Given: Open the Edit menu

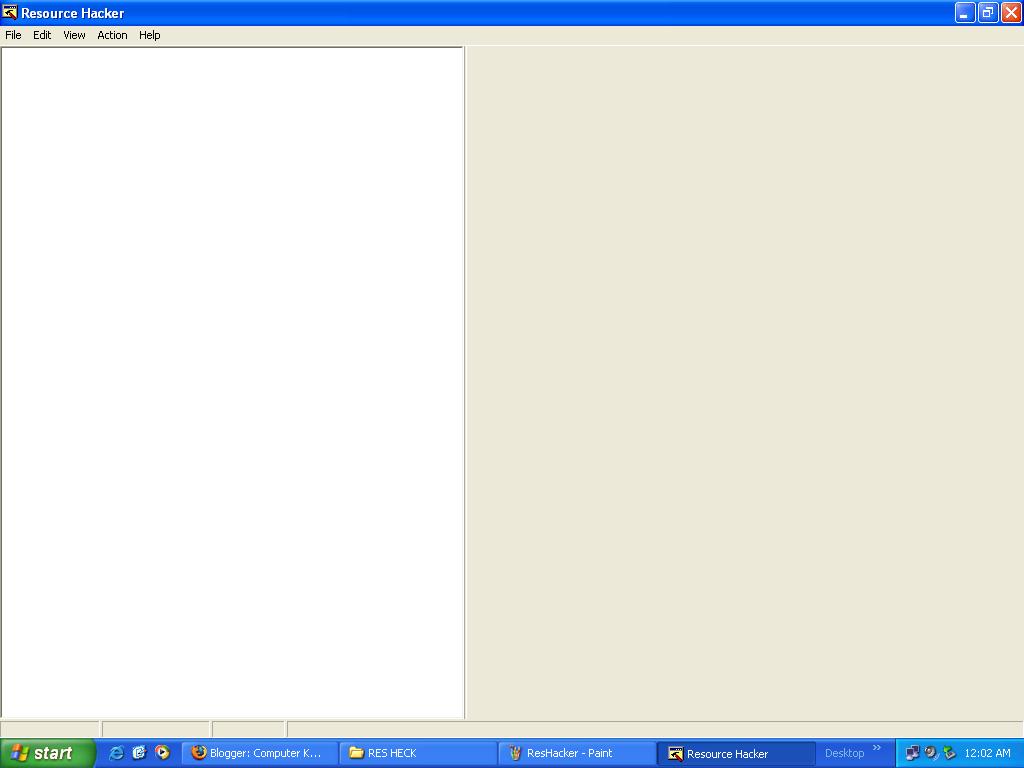Looking at the screenshot, I should (x=42, y=35).
